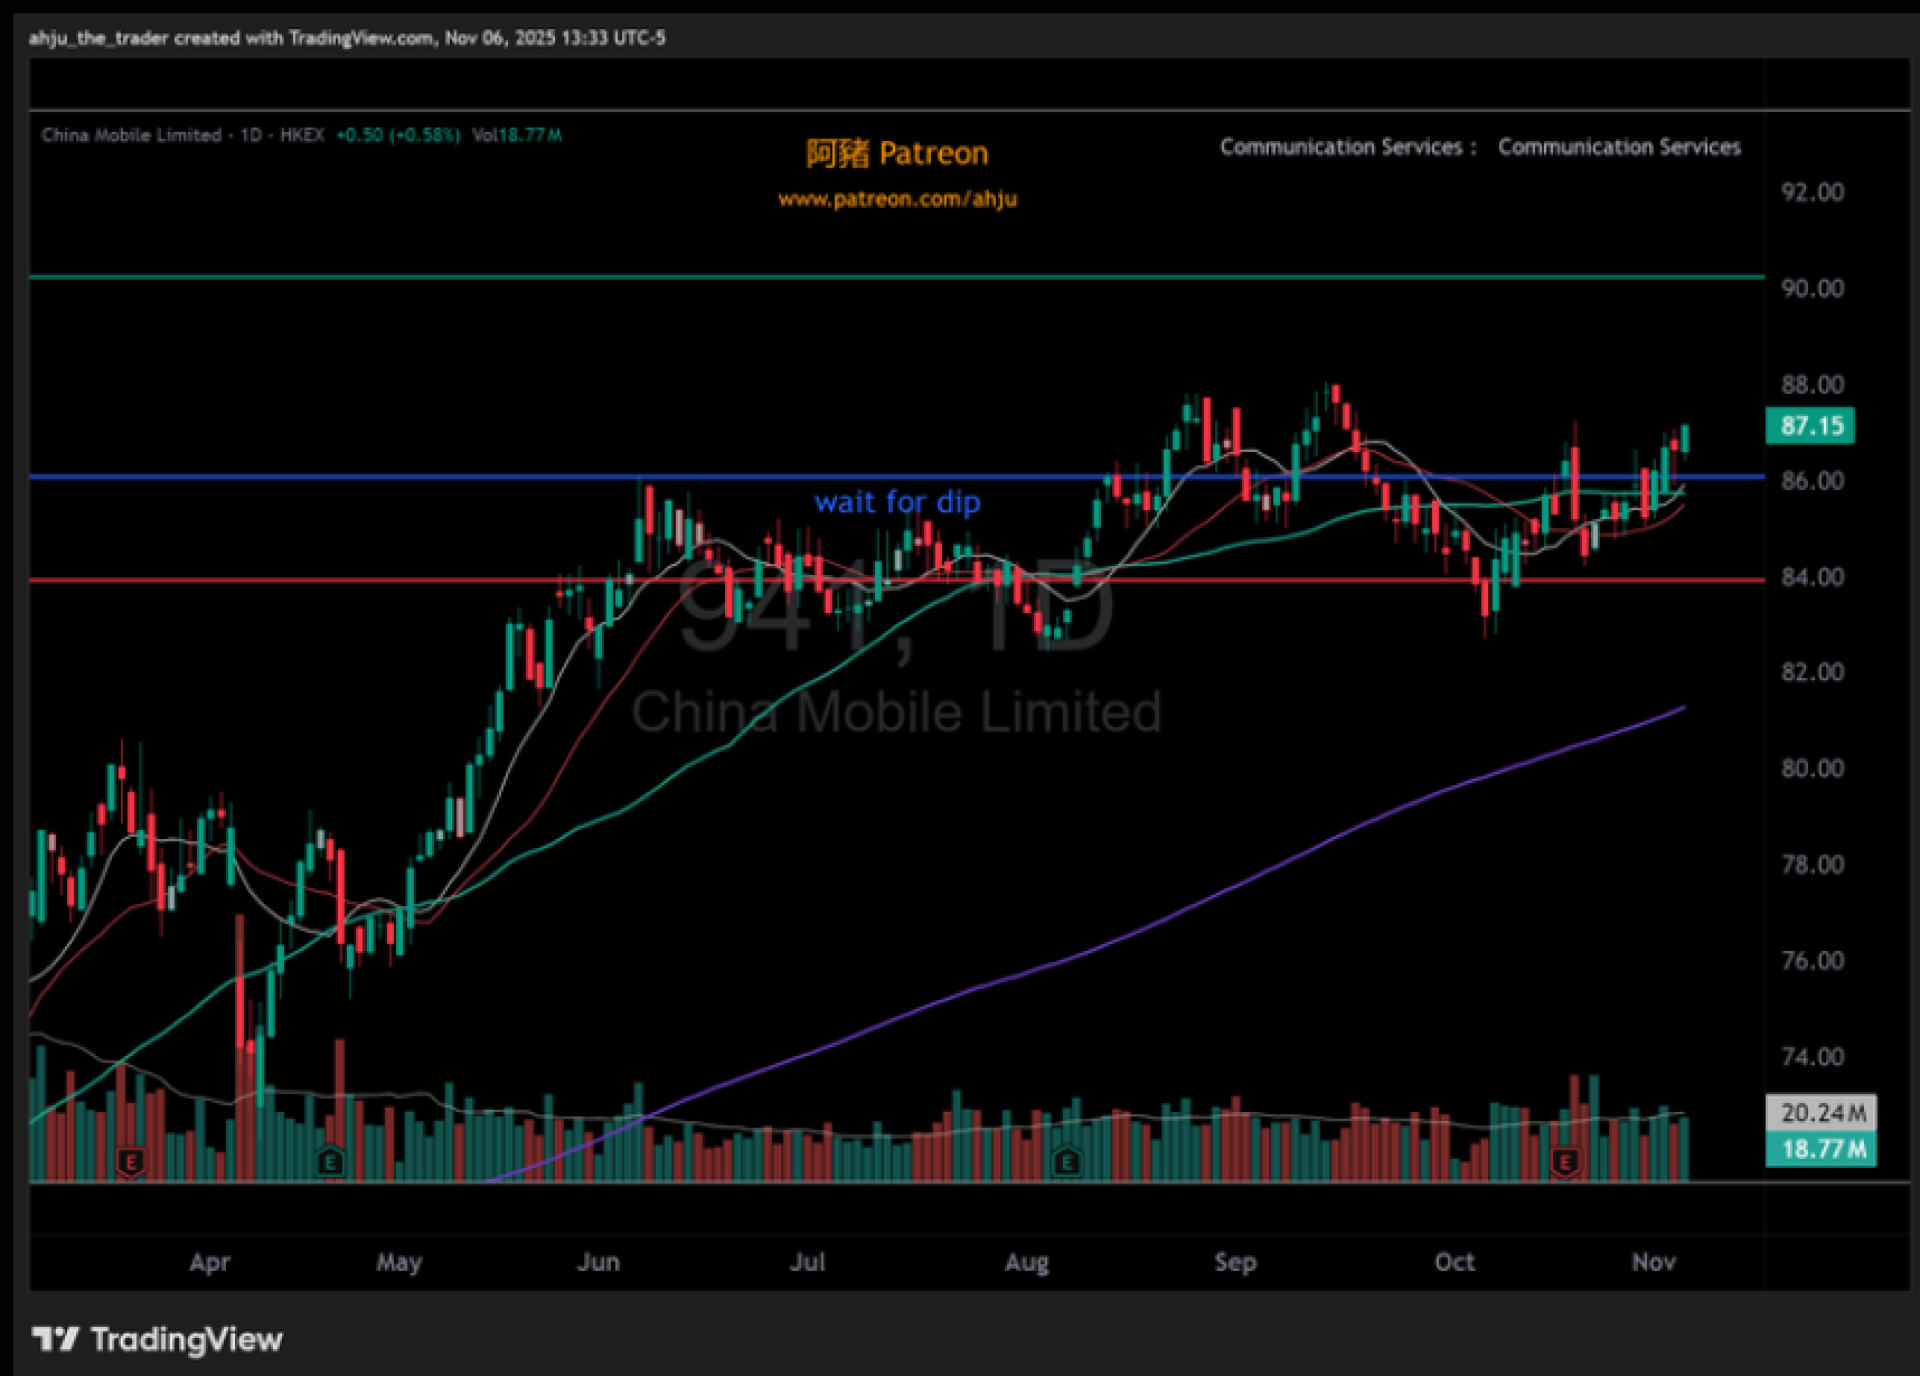Click the earnings E marker near April
This screenshot has height=1376, width=1920.
tap(131, 1161)
